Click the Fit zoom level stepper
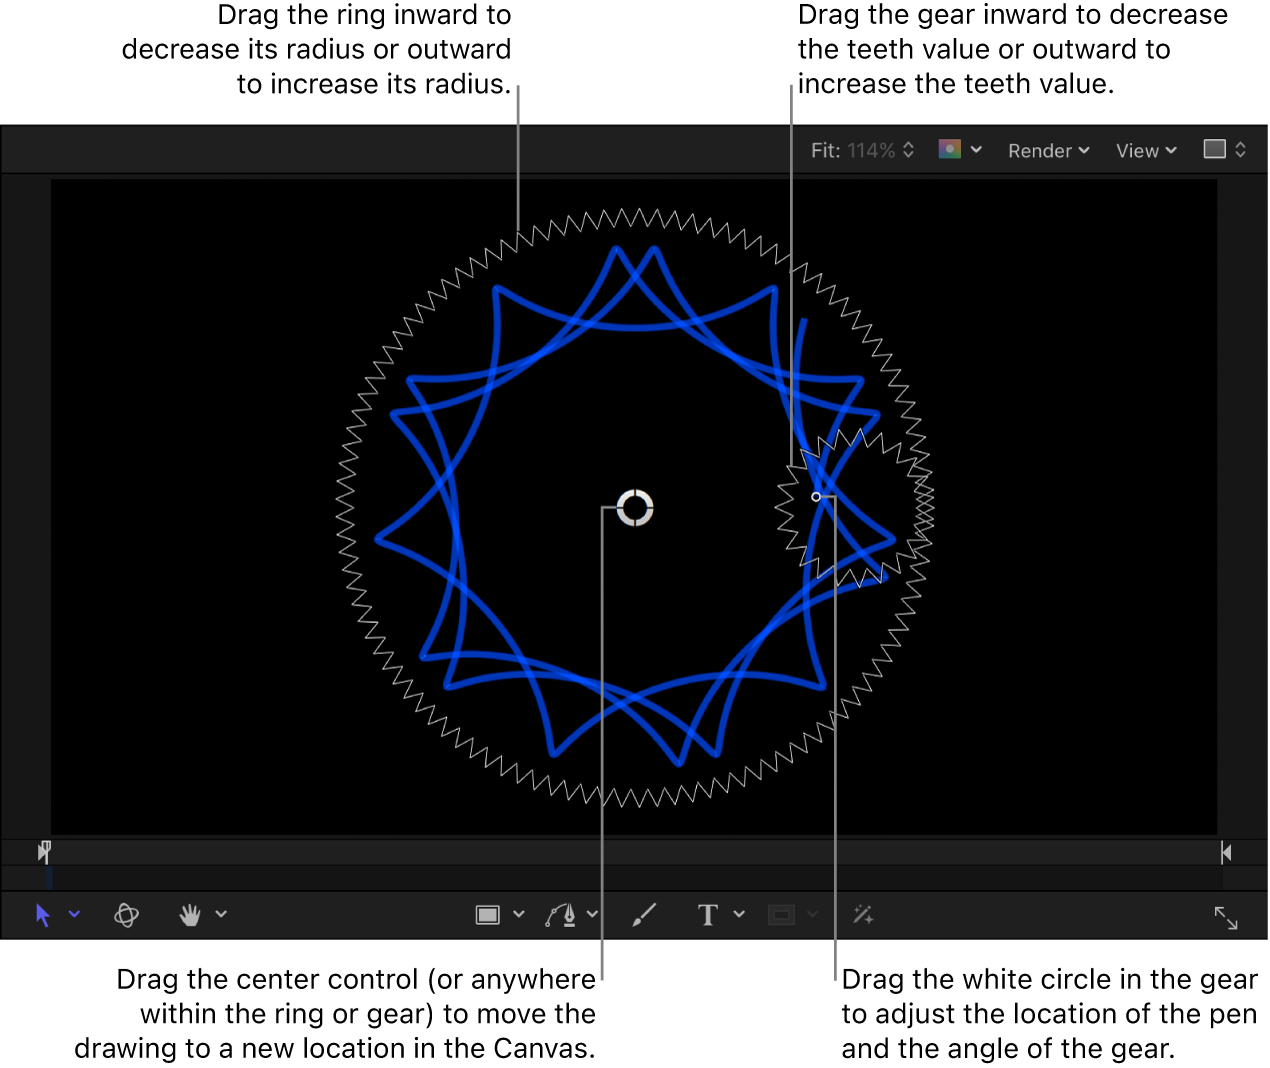The width and height of the screenshot is (1270, 1068). tap(909, 150)
